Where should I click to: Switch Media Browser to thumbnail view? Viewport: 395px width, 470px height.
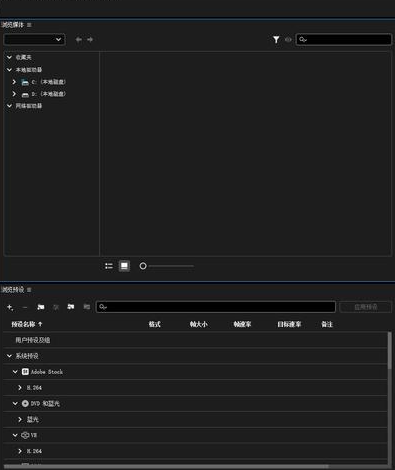coord(124,266)
